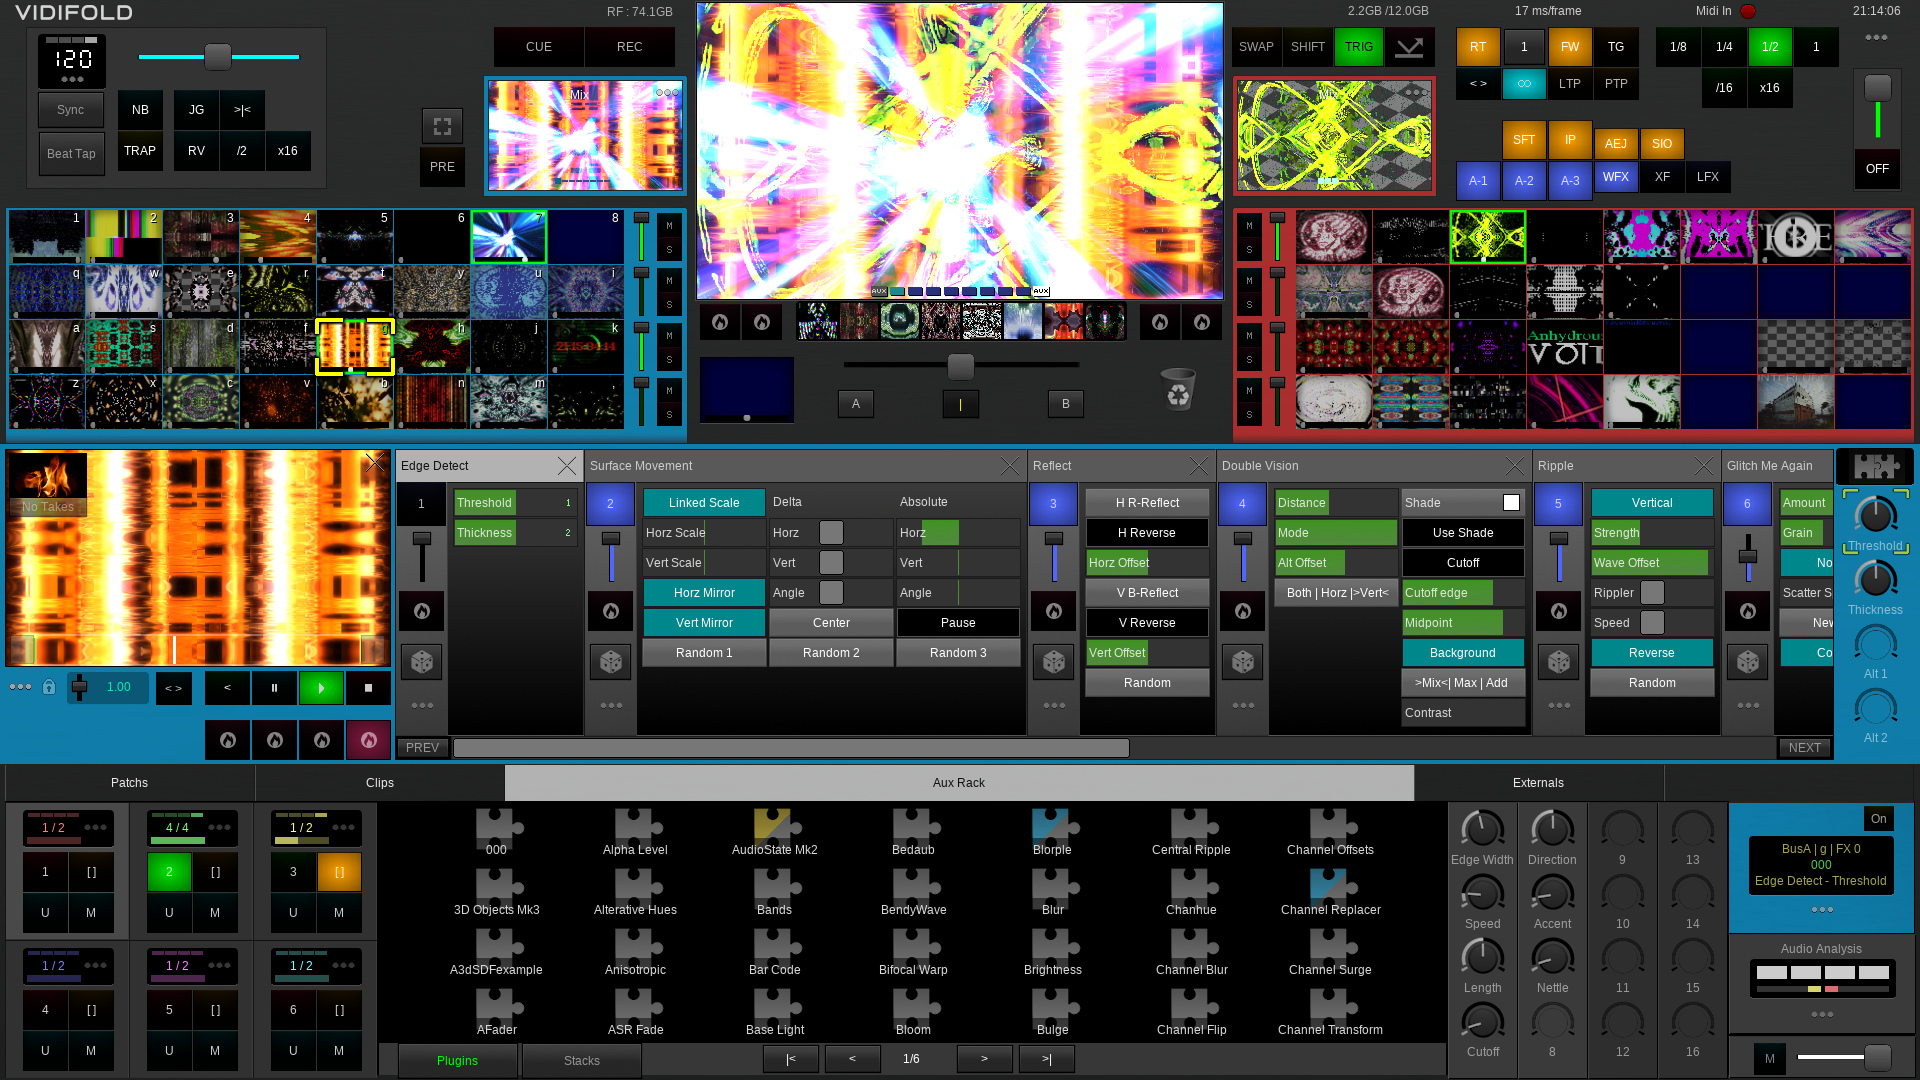The image size is (1920, 1080).
Task: Click the dice icon in Surface Movement slot 2
Action: pyautogui.click(x=610, y=662)
